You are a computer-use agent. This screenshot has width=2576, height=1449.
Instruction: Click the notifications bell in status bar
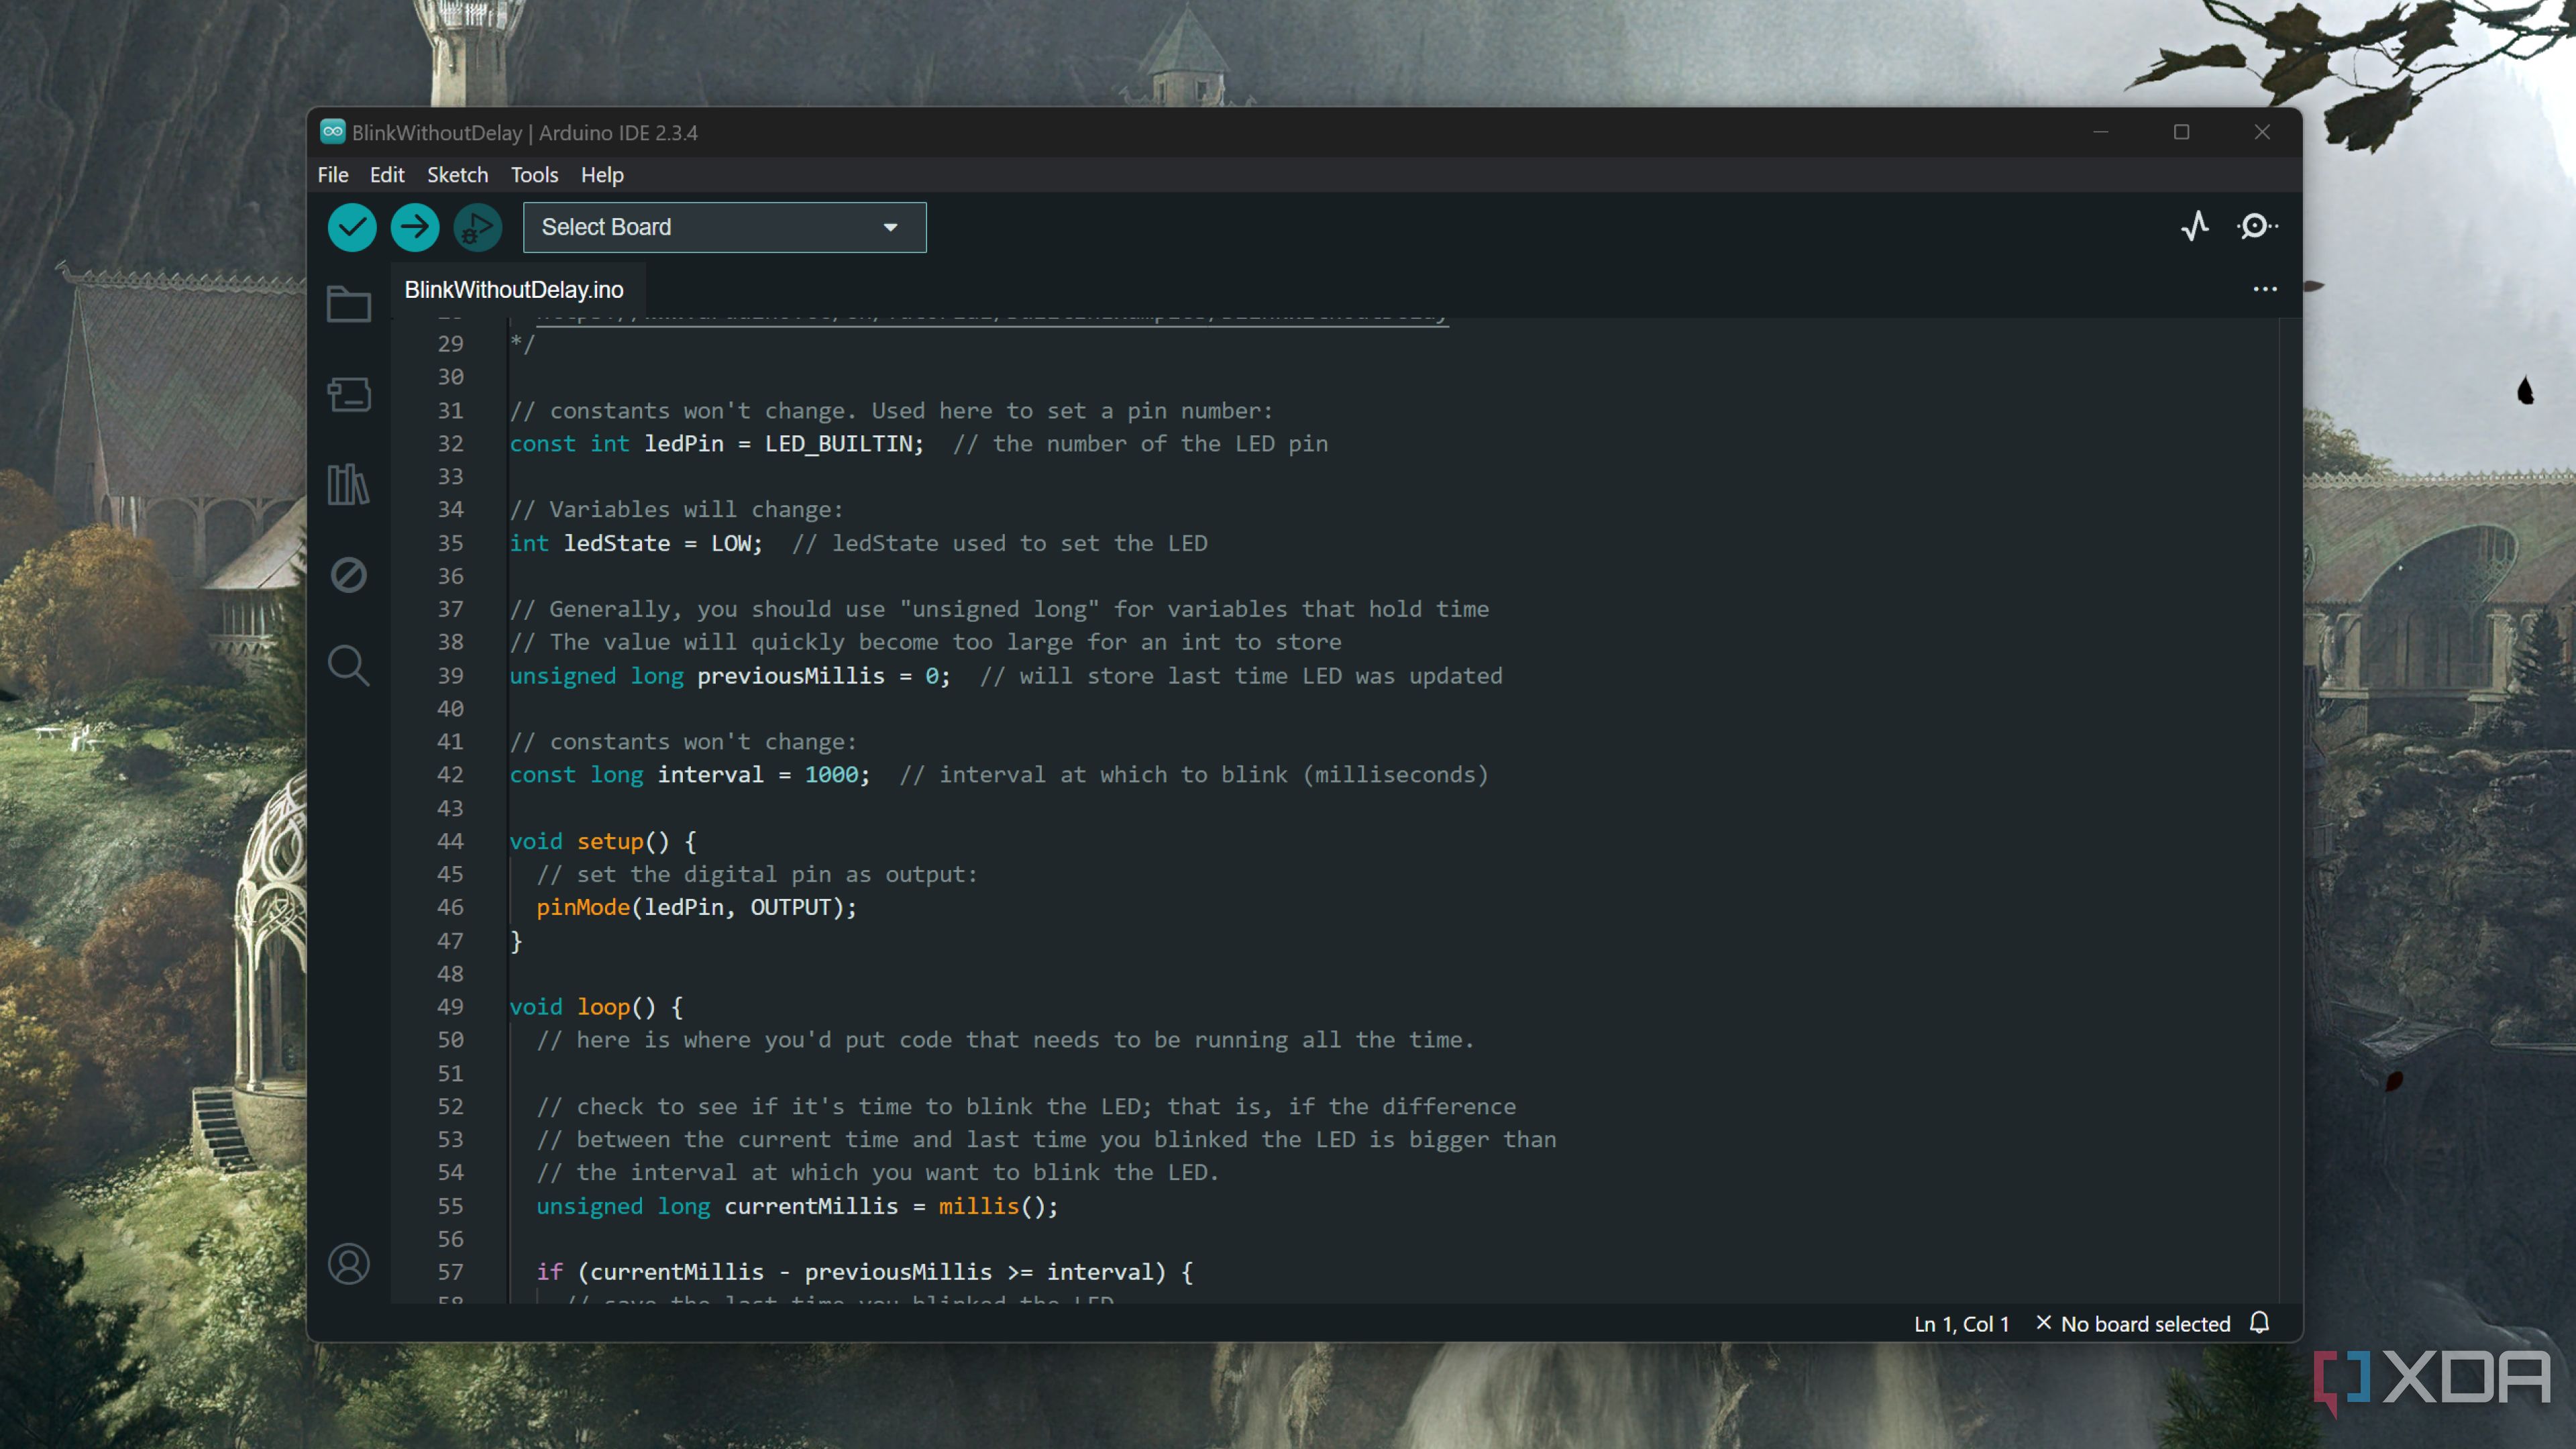pyautogui.click(x=2259, y=1323)
